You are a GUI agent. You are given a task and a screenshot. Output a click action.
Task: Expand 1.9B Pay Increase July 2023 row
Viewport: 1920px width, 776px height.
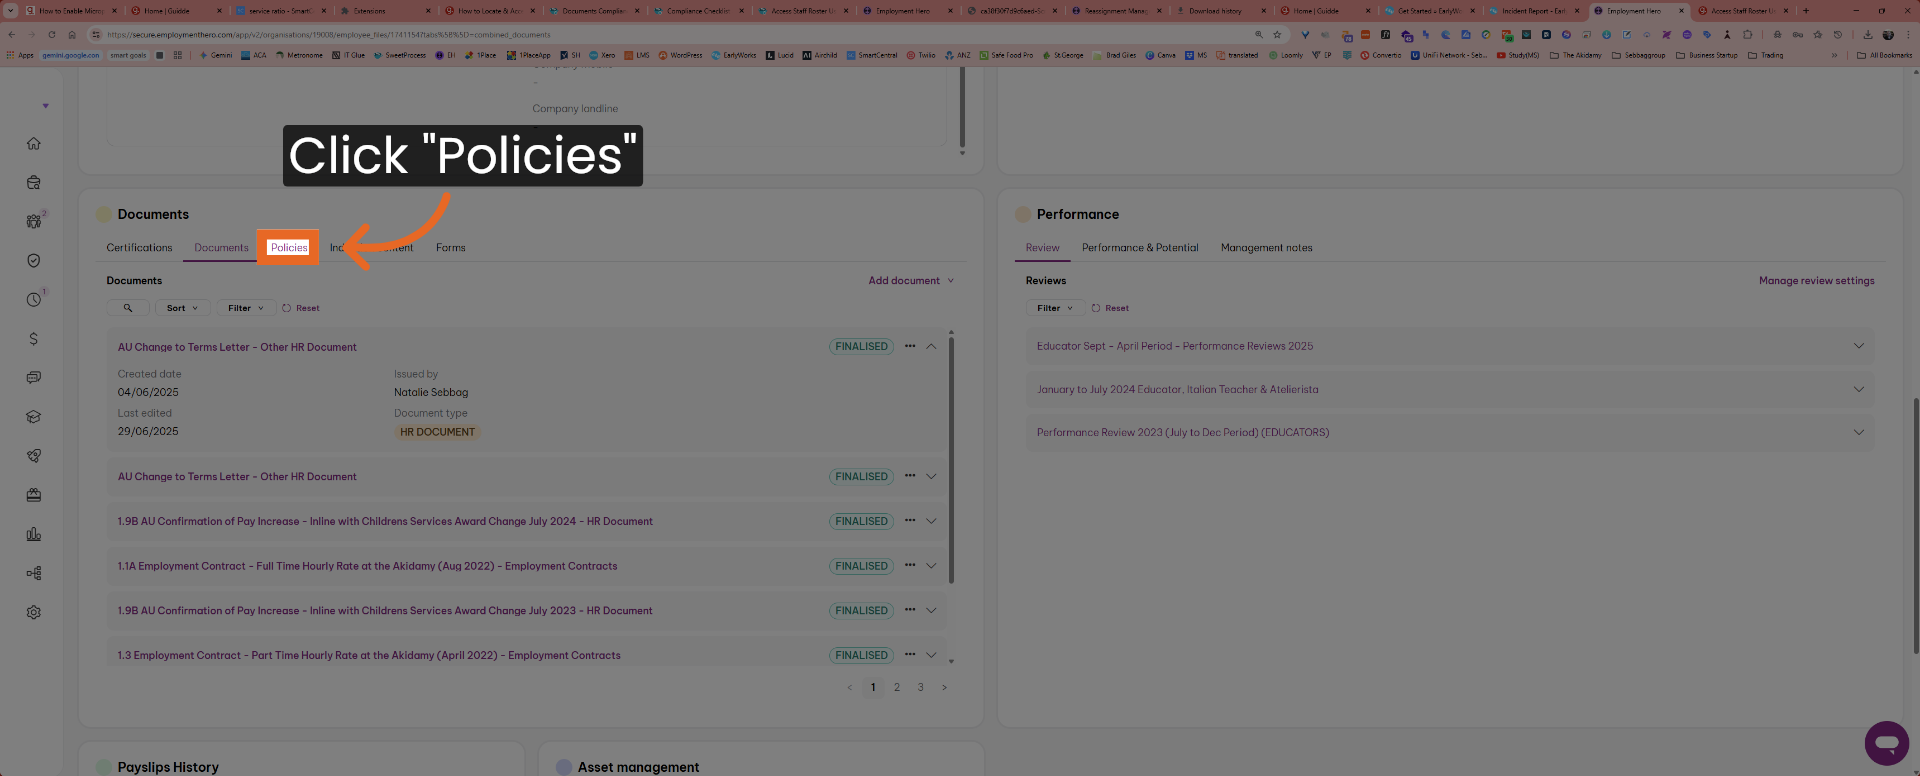click(x=931, y=610)
